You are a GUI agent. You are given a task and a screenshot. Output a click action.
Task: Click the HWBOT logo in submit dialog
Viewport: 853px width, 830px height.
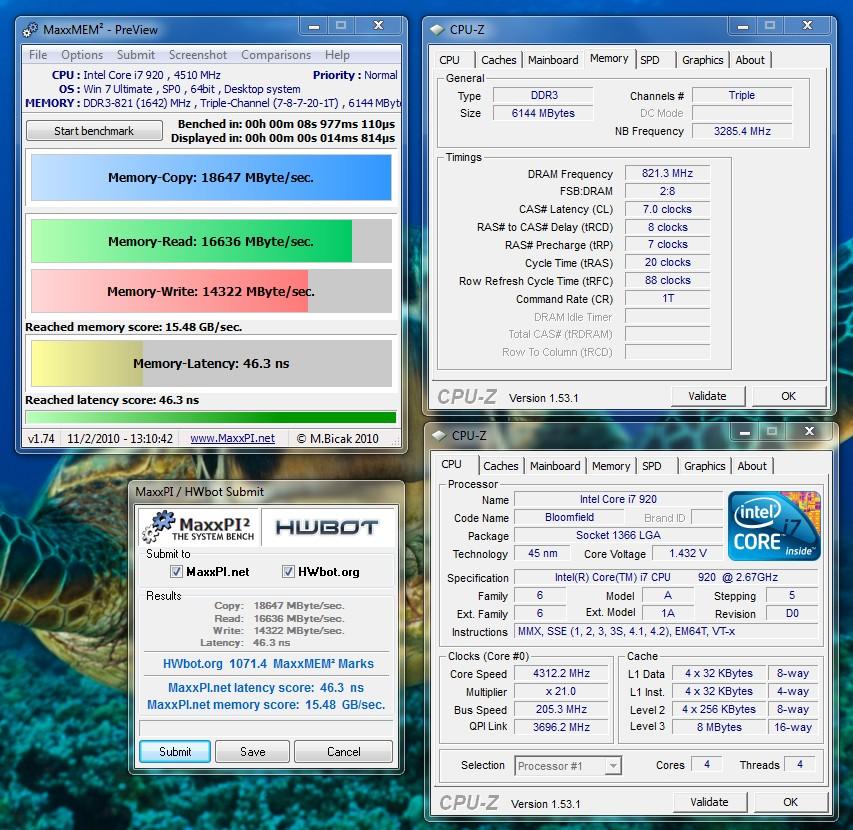[x=327, y=527]
